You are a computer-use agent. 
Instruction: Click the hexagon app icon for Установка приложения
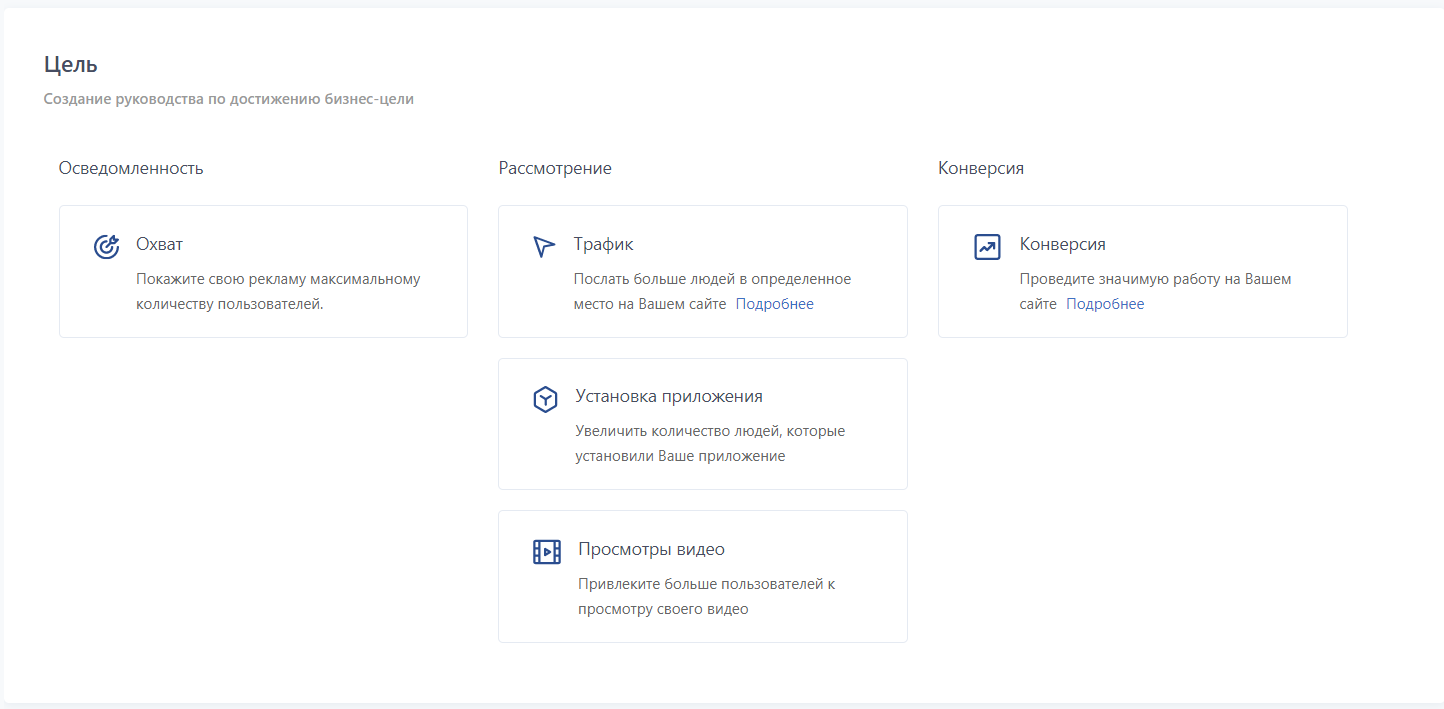545,400
